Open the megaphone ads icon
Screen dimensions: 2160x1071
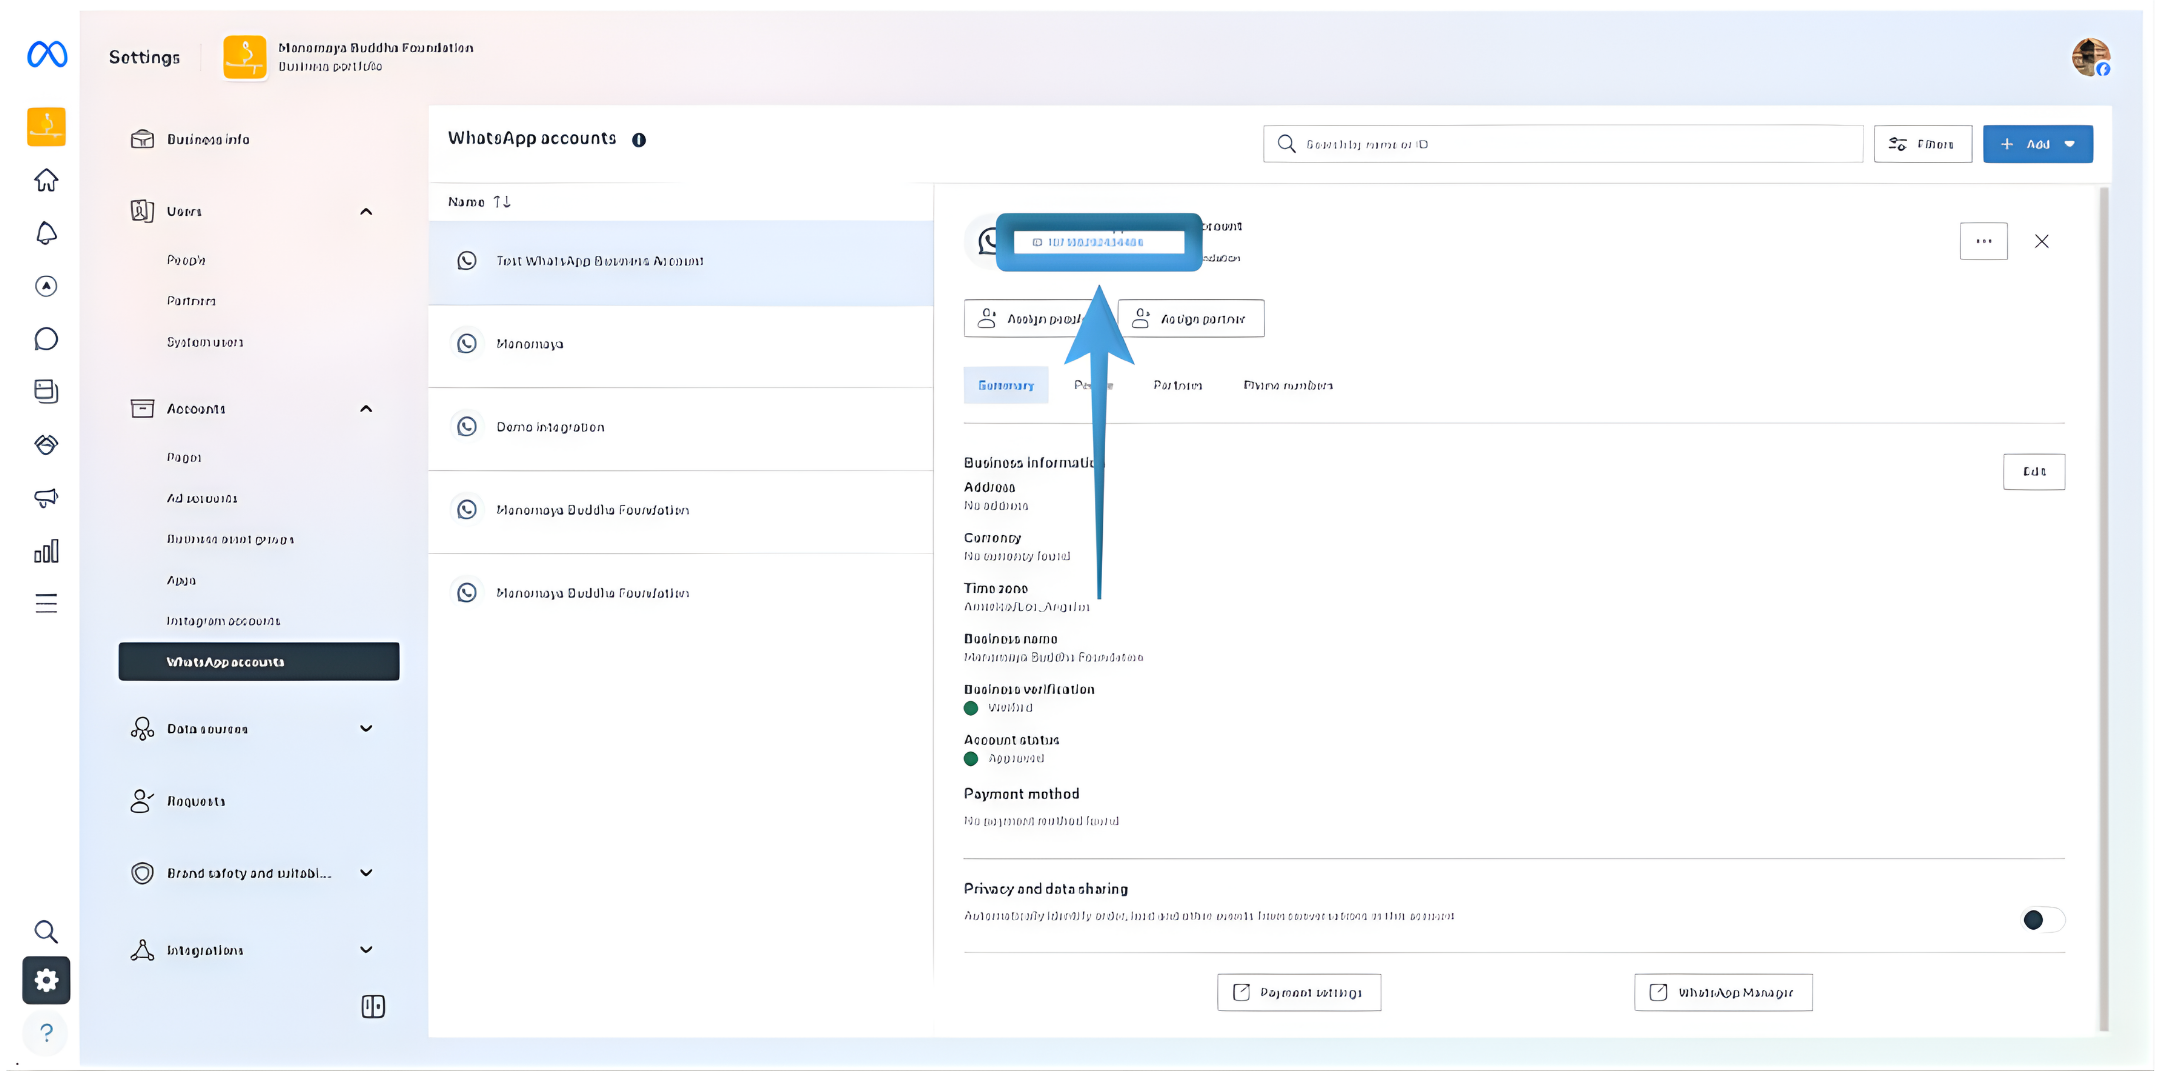[46, 498]
